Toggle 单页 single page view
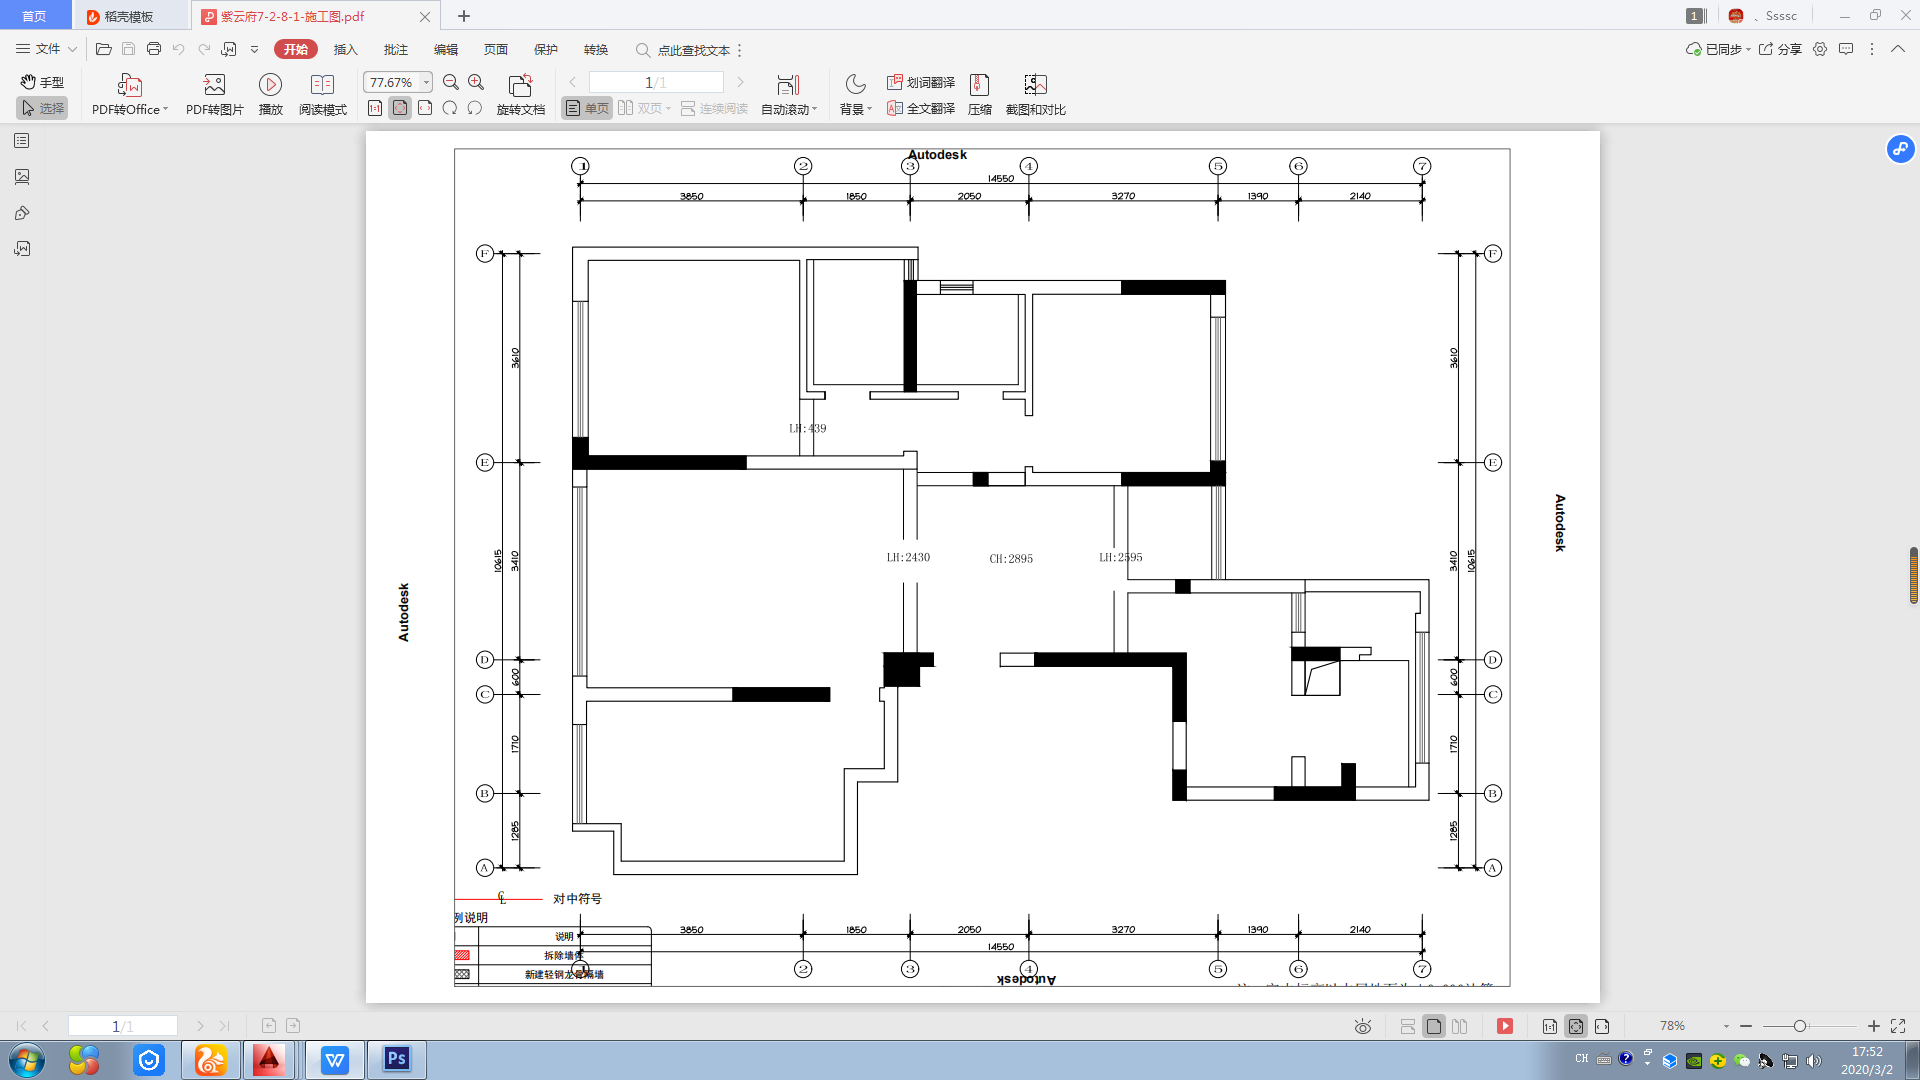1920x1080 pixels. (x=587, y=108)
